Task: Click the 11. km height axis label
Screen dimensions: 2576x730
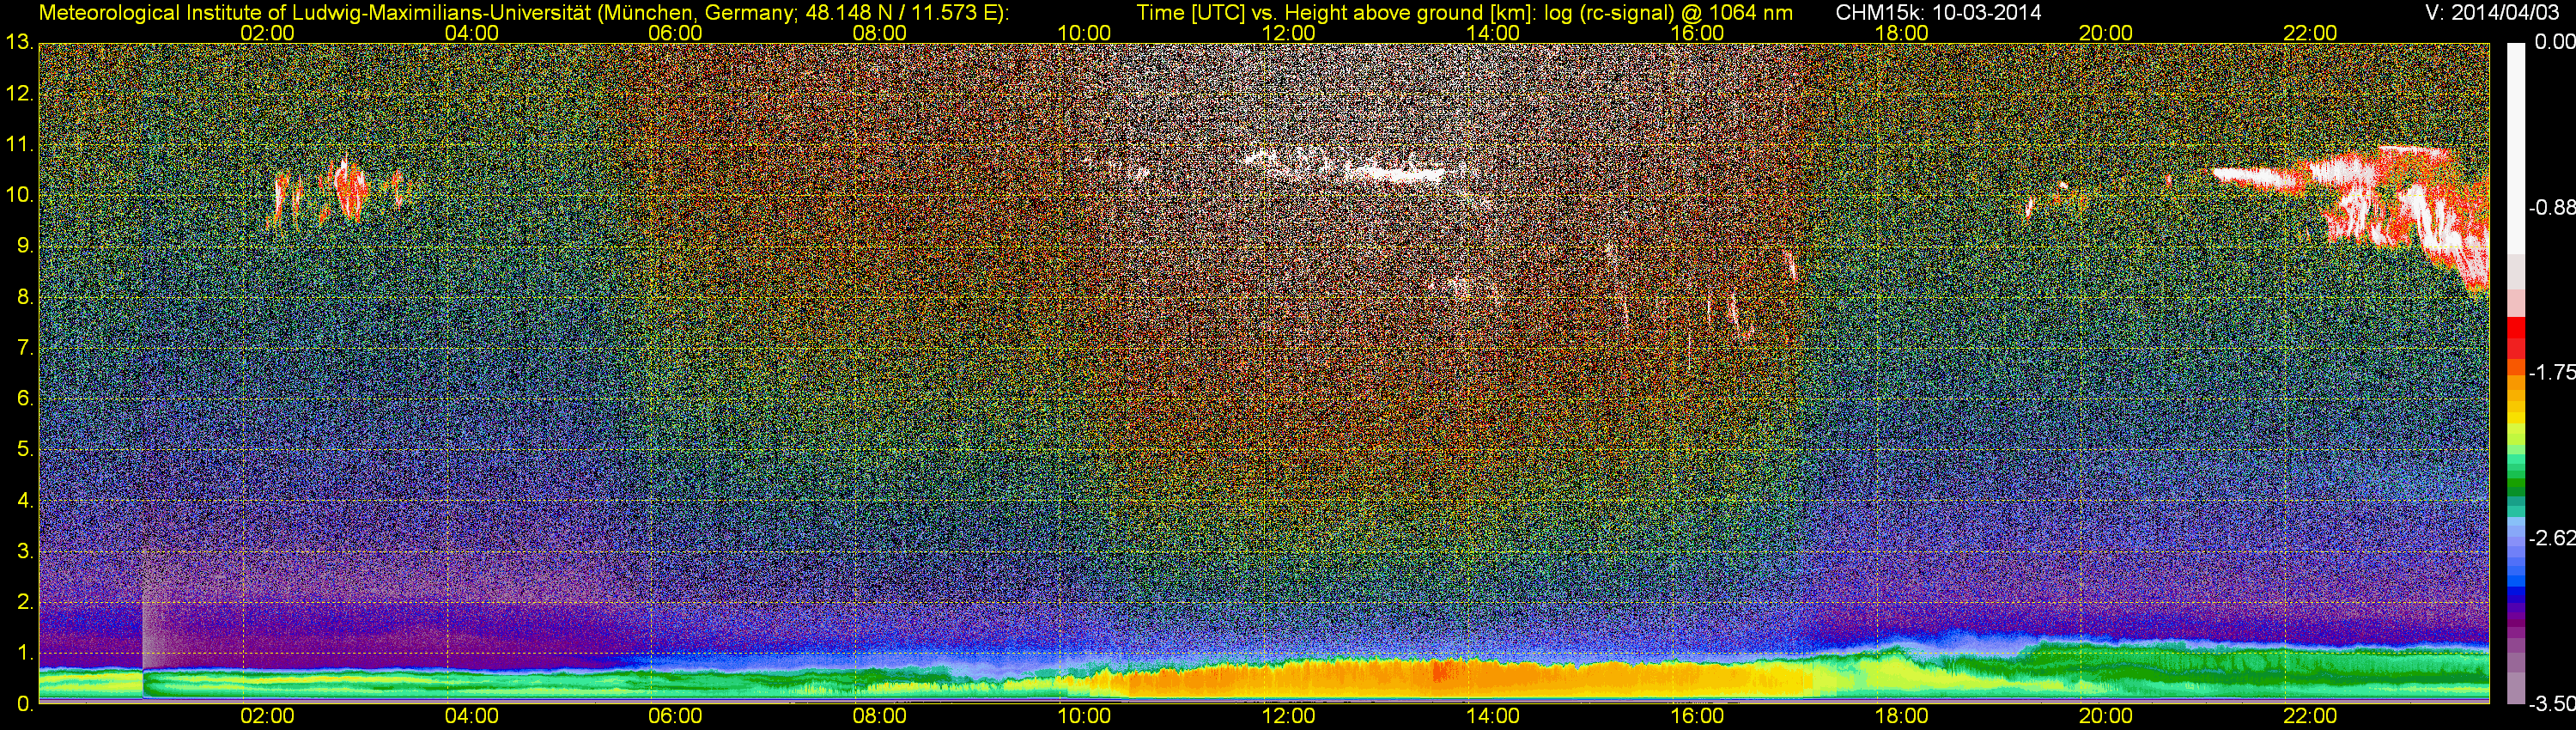Action: (x=19, y=145)
